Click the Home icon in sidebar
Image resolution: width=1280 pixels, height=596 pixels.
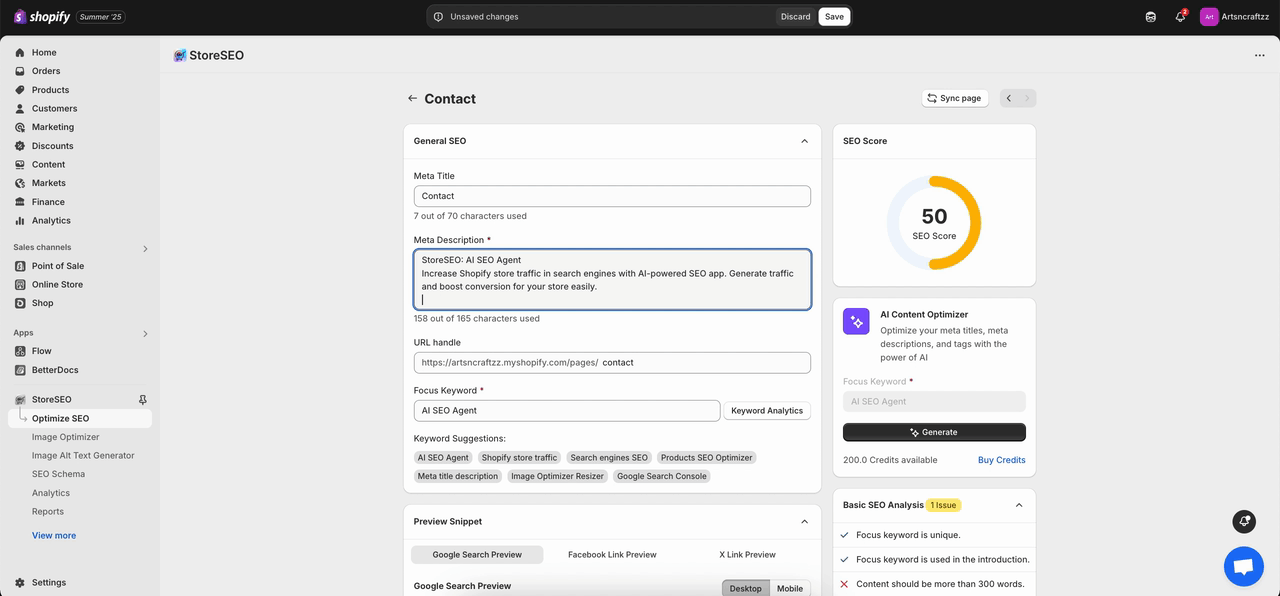[x=20, y=52]
